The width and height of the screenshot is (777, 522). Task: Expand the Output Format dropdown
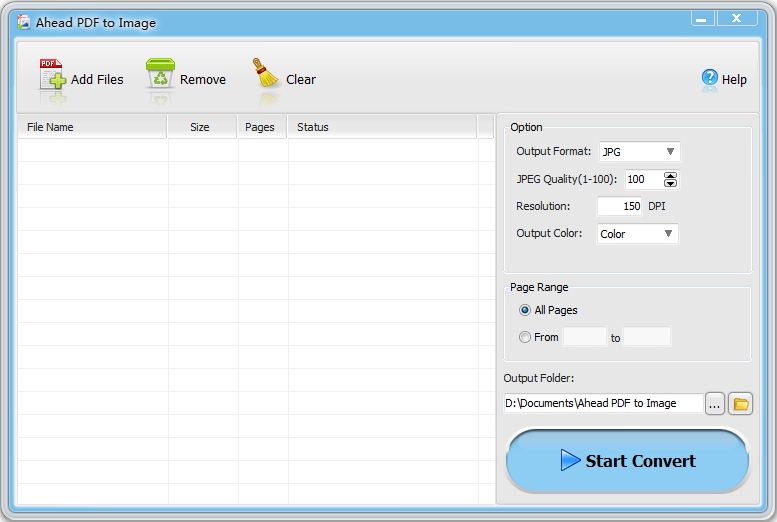coord(639,152)
